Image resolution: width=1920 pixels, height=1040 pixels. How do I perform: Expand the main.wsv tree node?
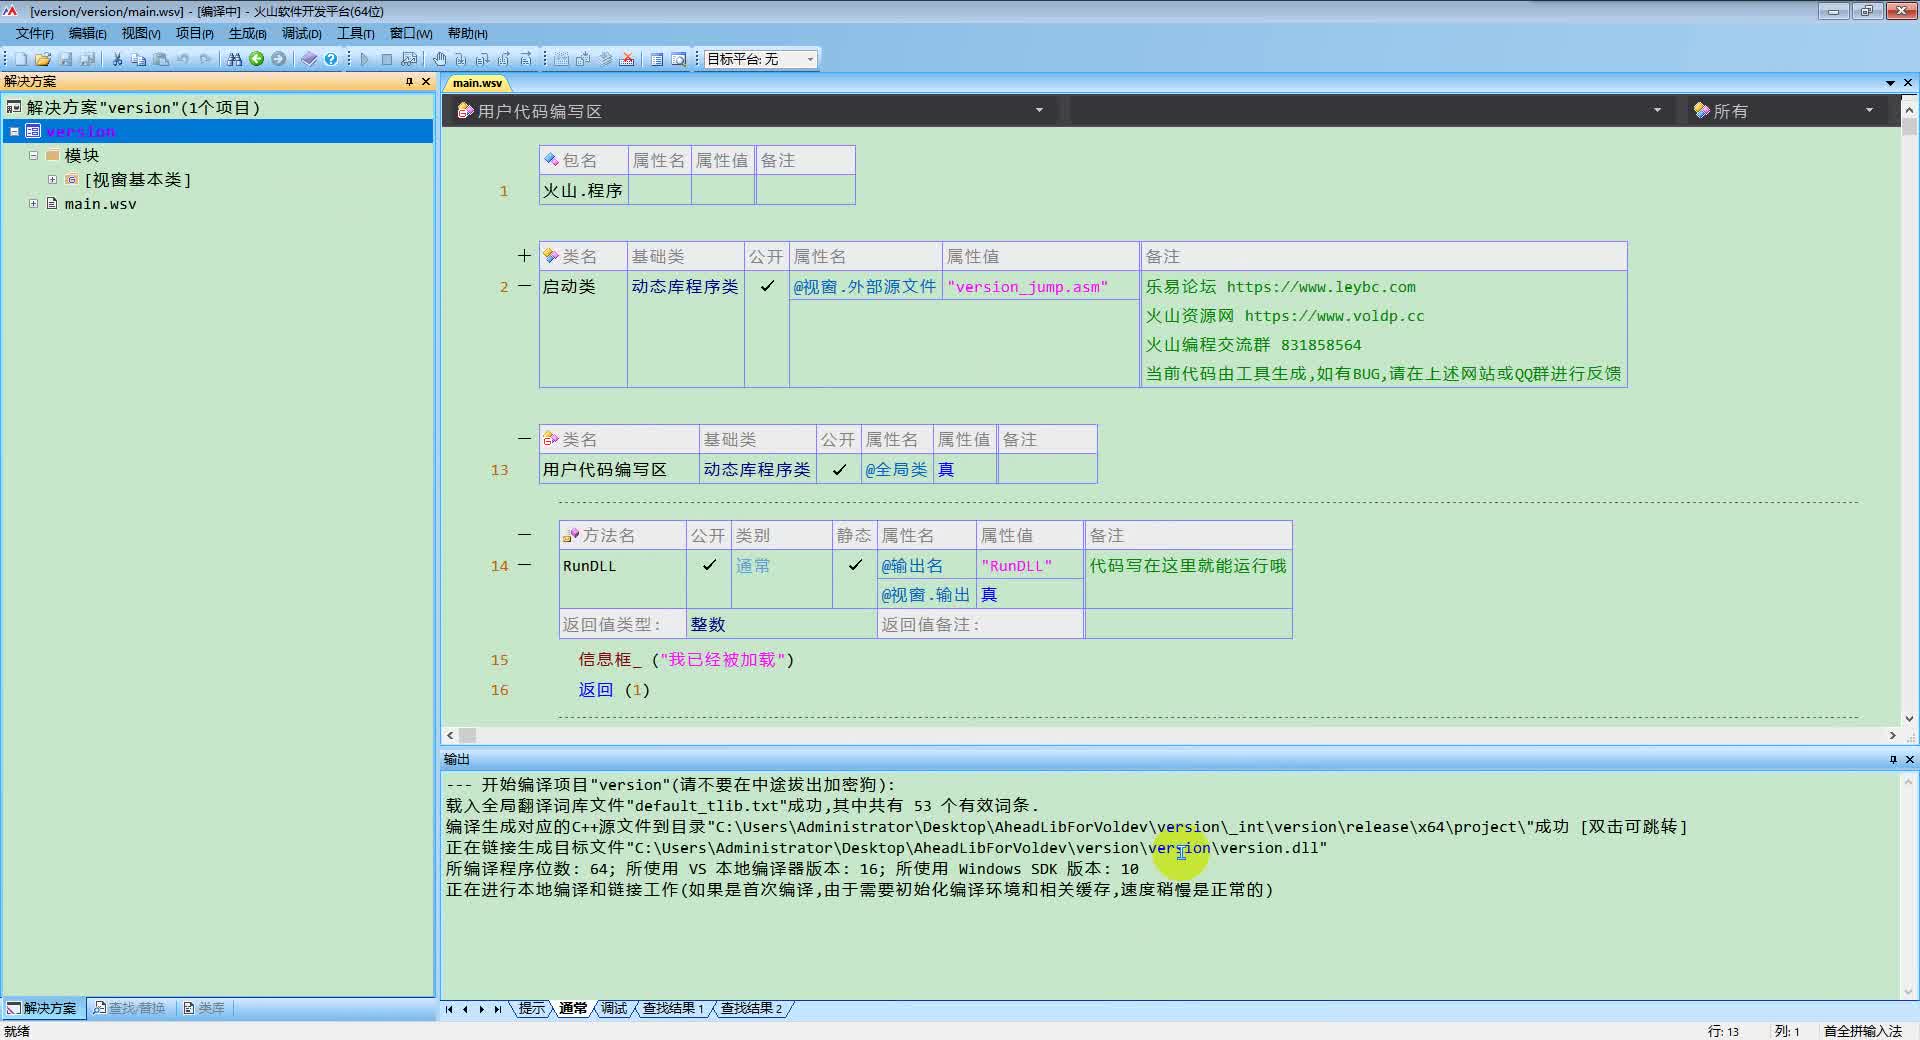(33, 203)
